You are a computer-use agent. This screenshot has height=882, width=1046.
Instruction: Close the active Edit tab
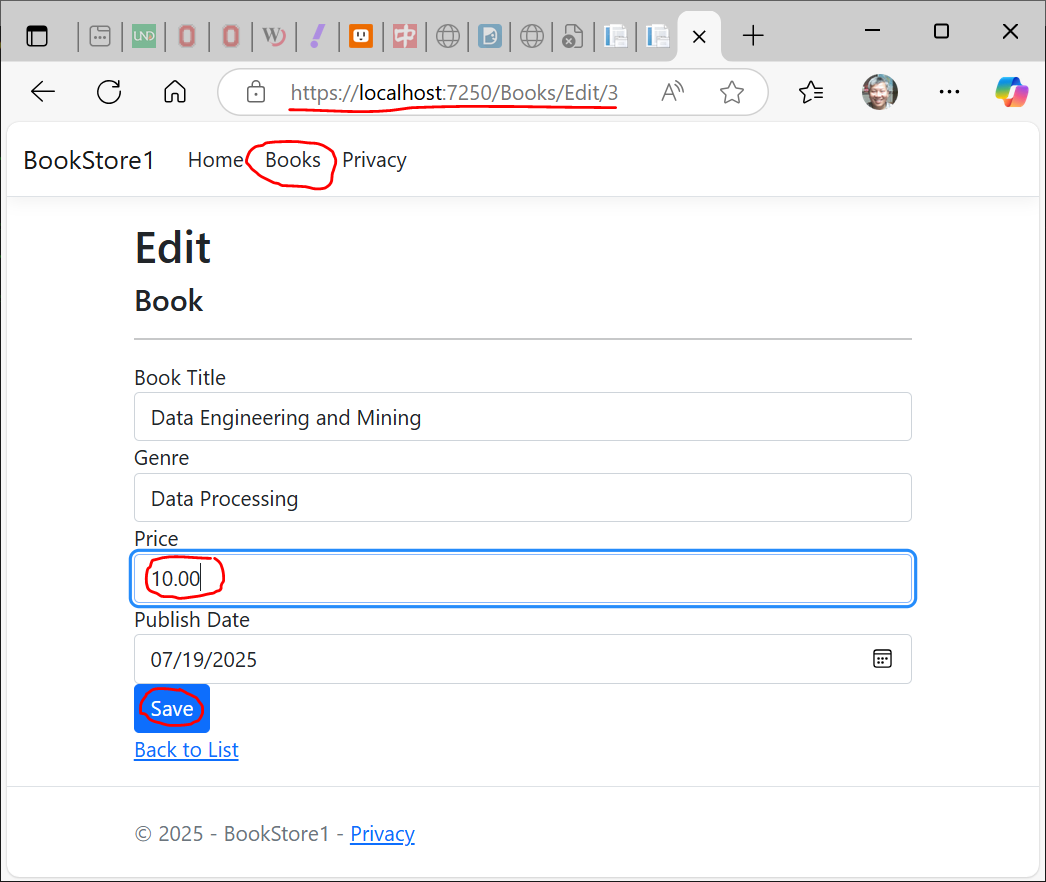pos(699,37)
